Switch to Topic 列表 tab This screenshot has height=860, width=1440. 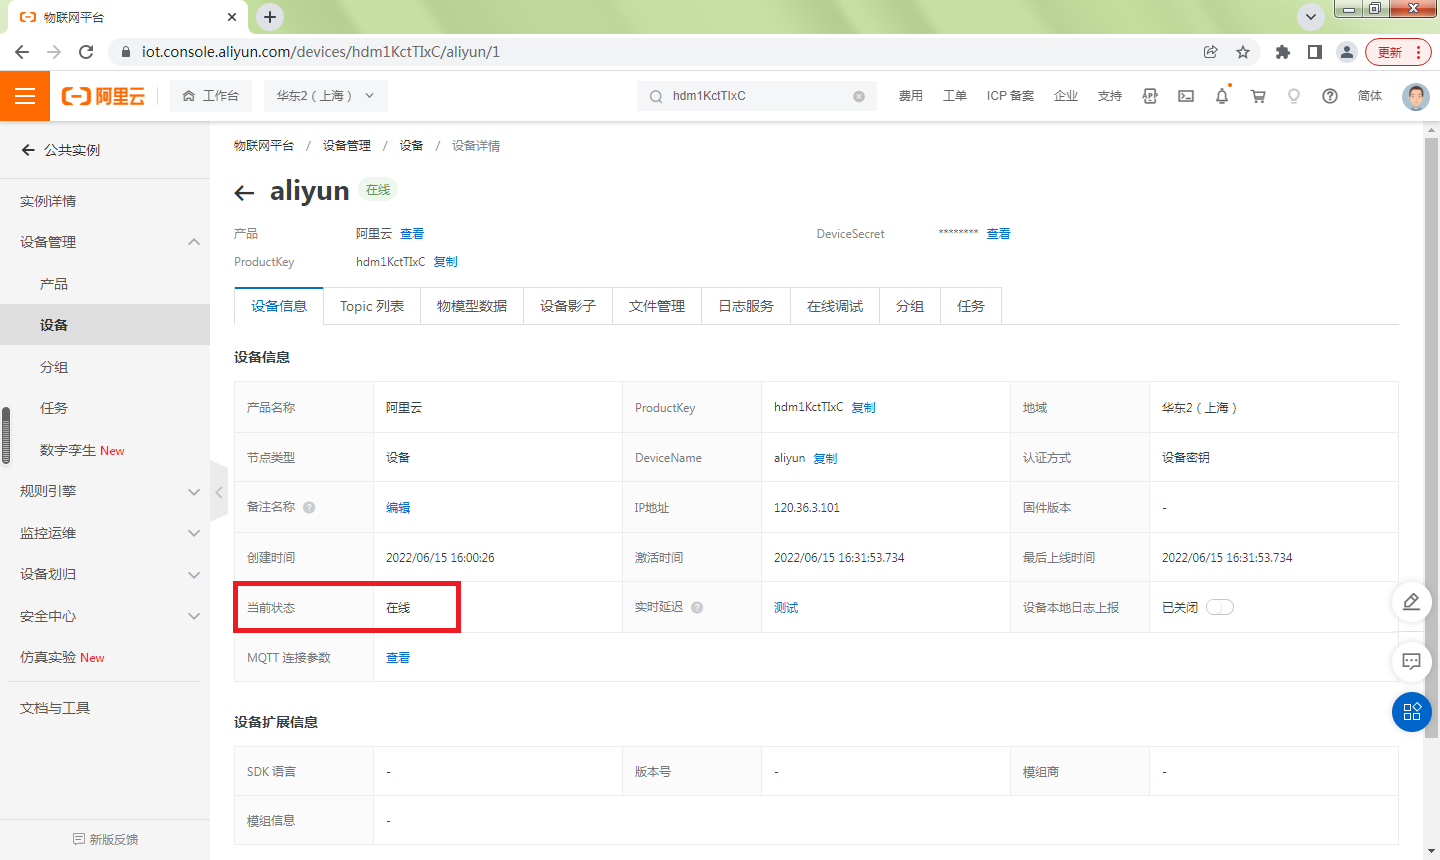372,306
